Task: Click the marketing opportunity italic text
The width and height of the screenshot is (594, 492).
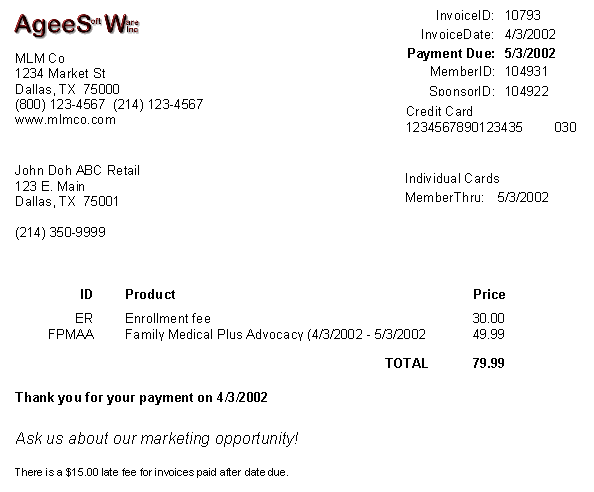Action: (157, 439)
